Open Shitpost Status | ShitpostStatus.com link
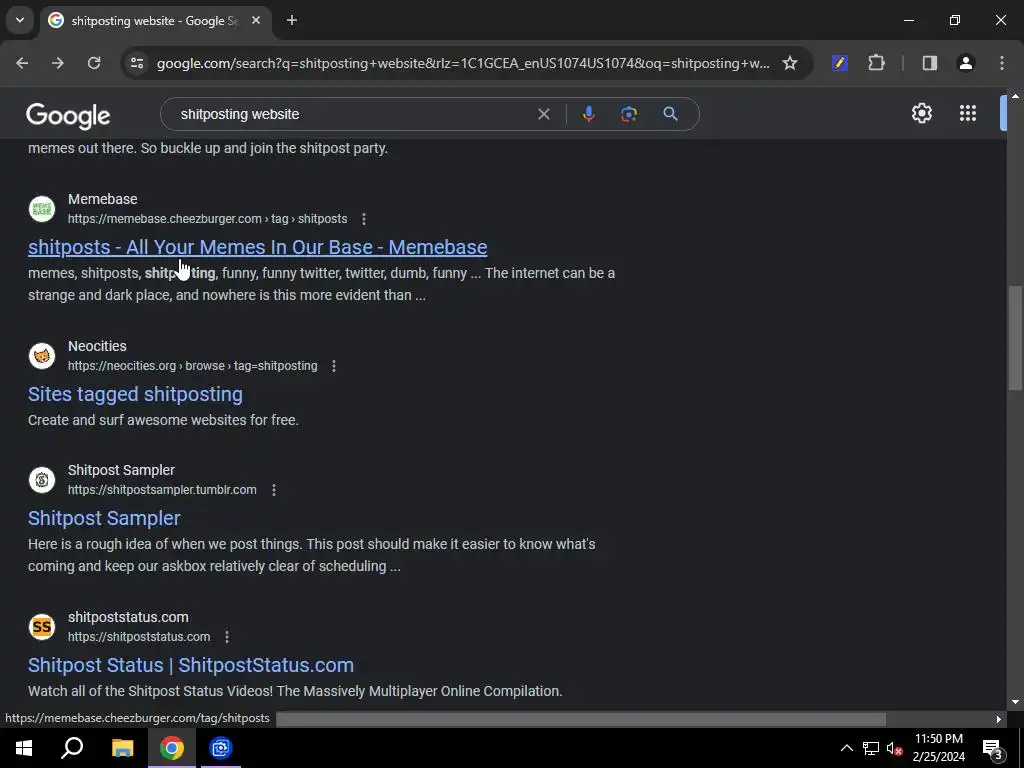 pos(191,665)
